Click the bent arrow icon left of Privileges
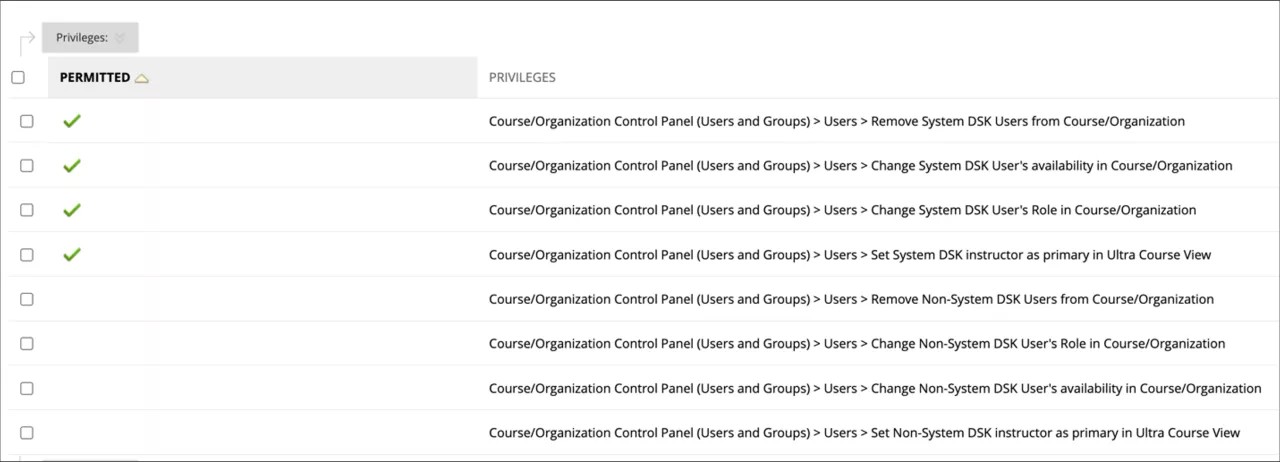The height and width of the screenshot is (462, 1280). 26,42
